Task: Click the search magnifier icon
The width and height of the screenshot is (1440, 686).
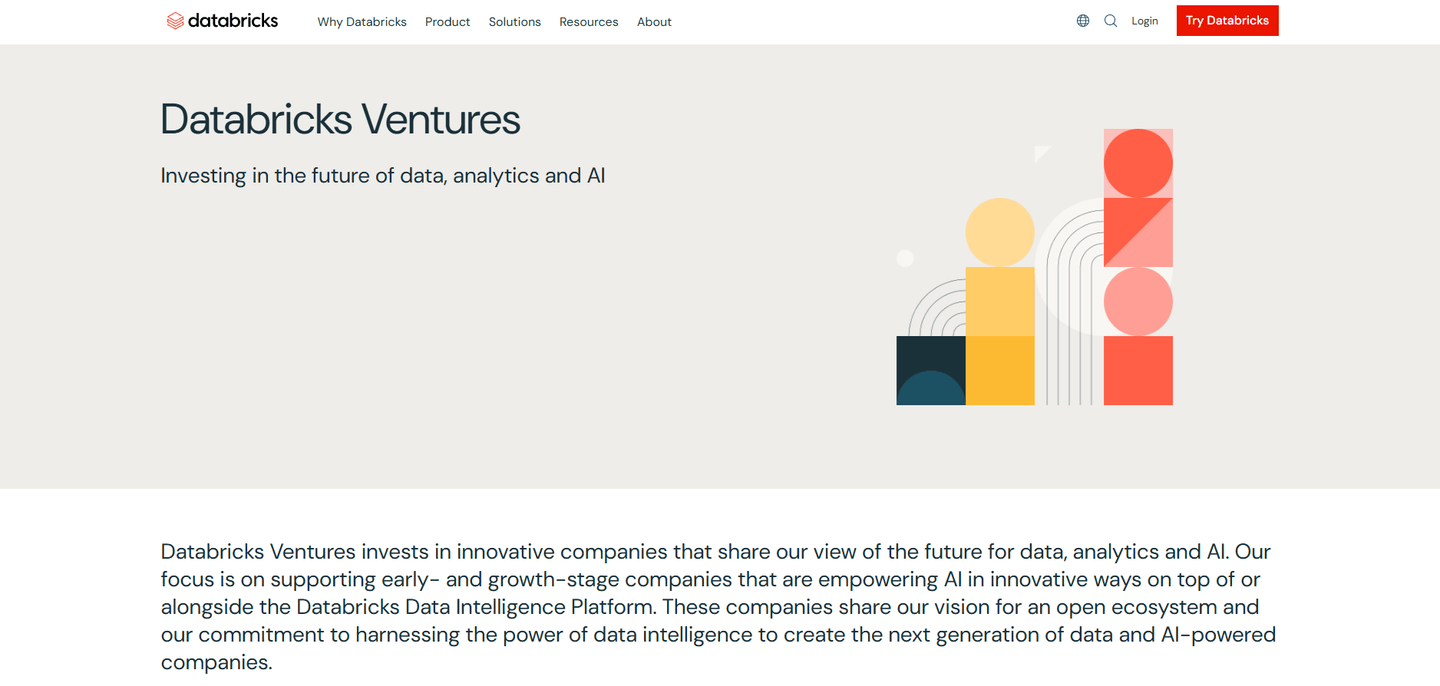Action: click(1110, 20)
